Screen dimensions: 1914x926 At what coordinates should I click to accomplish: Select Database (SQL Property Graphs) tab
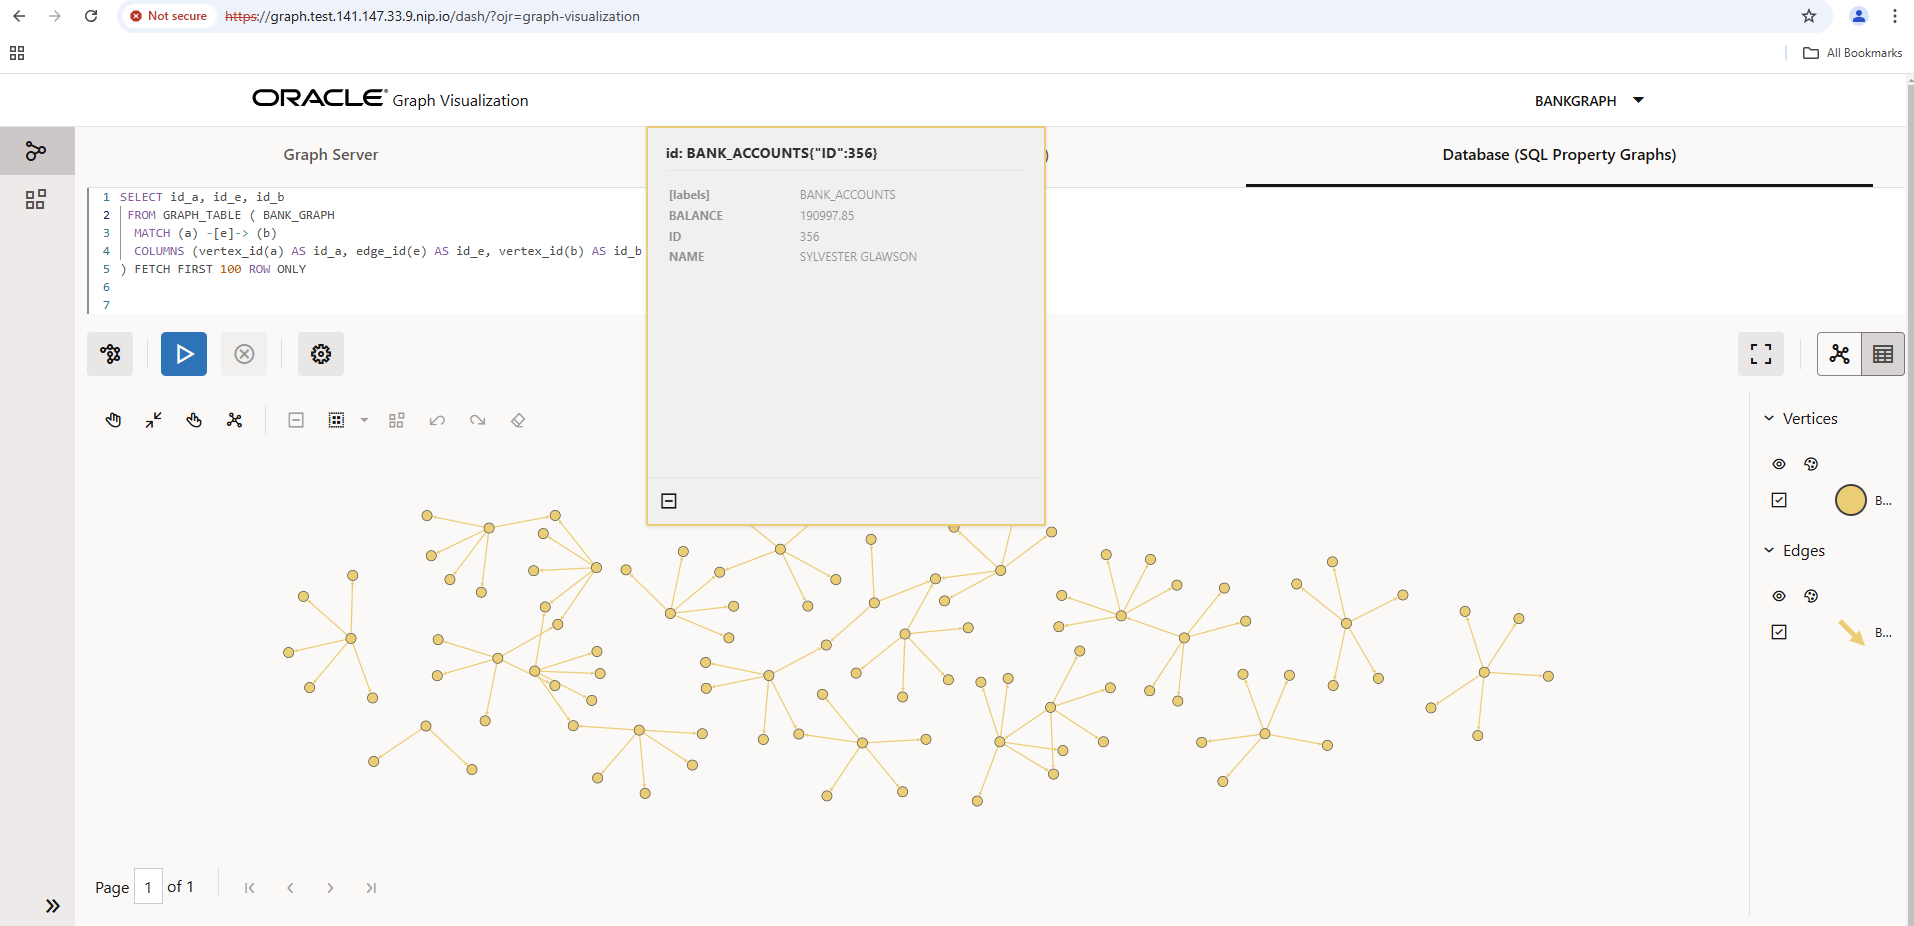point(1557,154)
